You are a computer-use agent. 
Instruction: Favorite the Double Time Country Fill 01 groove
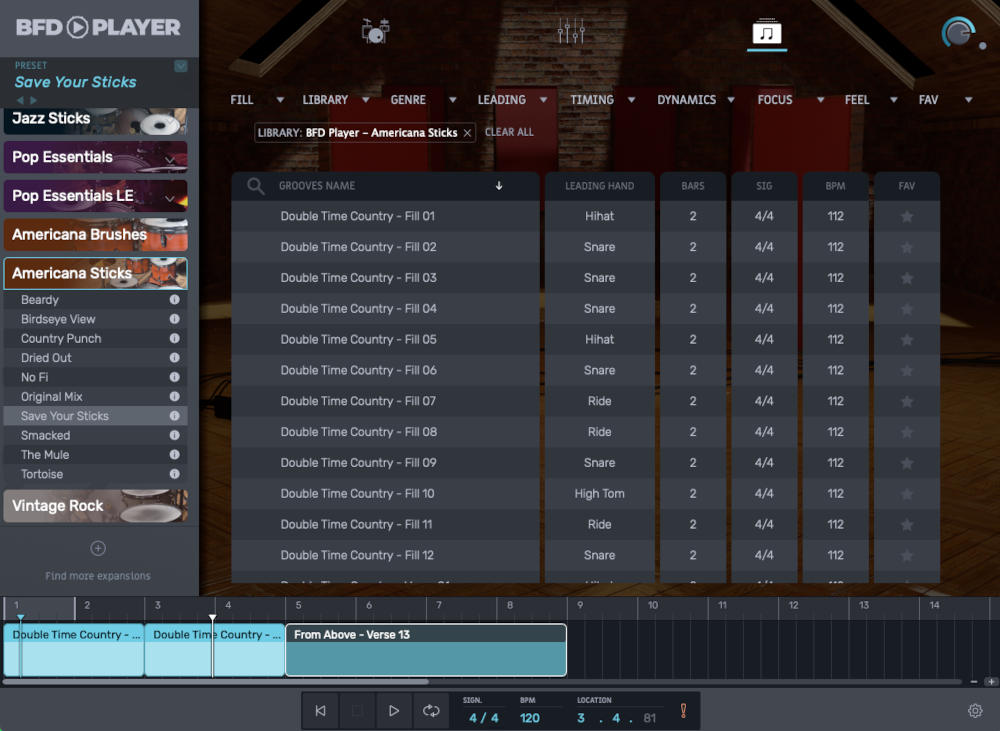[906, 216]
